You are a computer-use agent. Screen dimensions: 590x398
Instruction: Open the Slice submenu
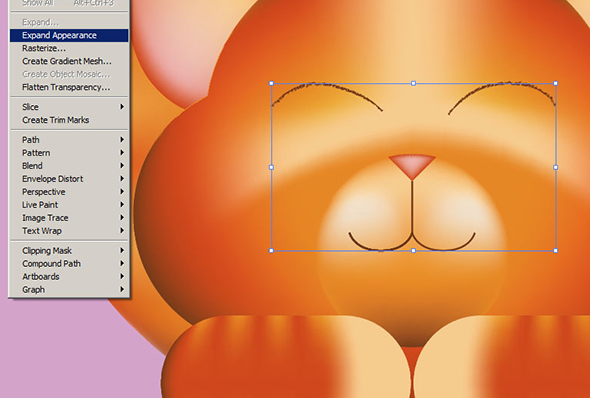[x=69, y=107]
